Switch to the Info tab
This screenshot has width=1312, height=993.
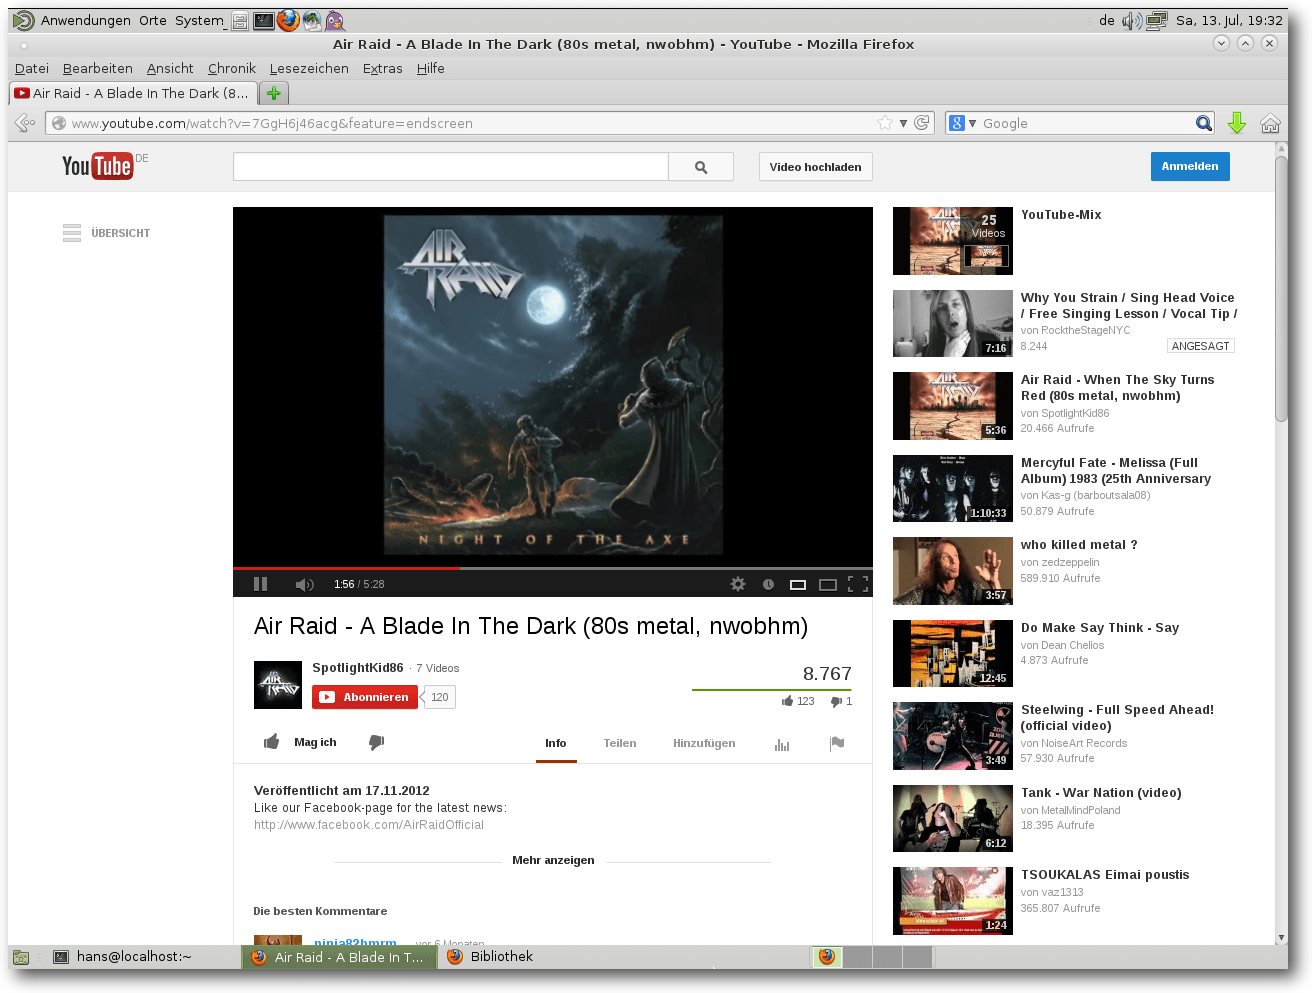[x=556, y=743]
